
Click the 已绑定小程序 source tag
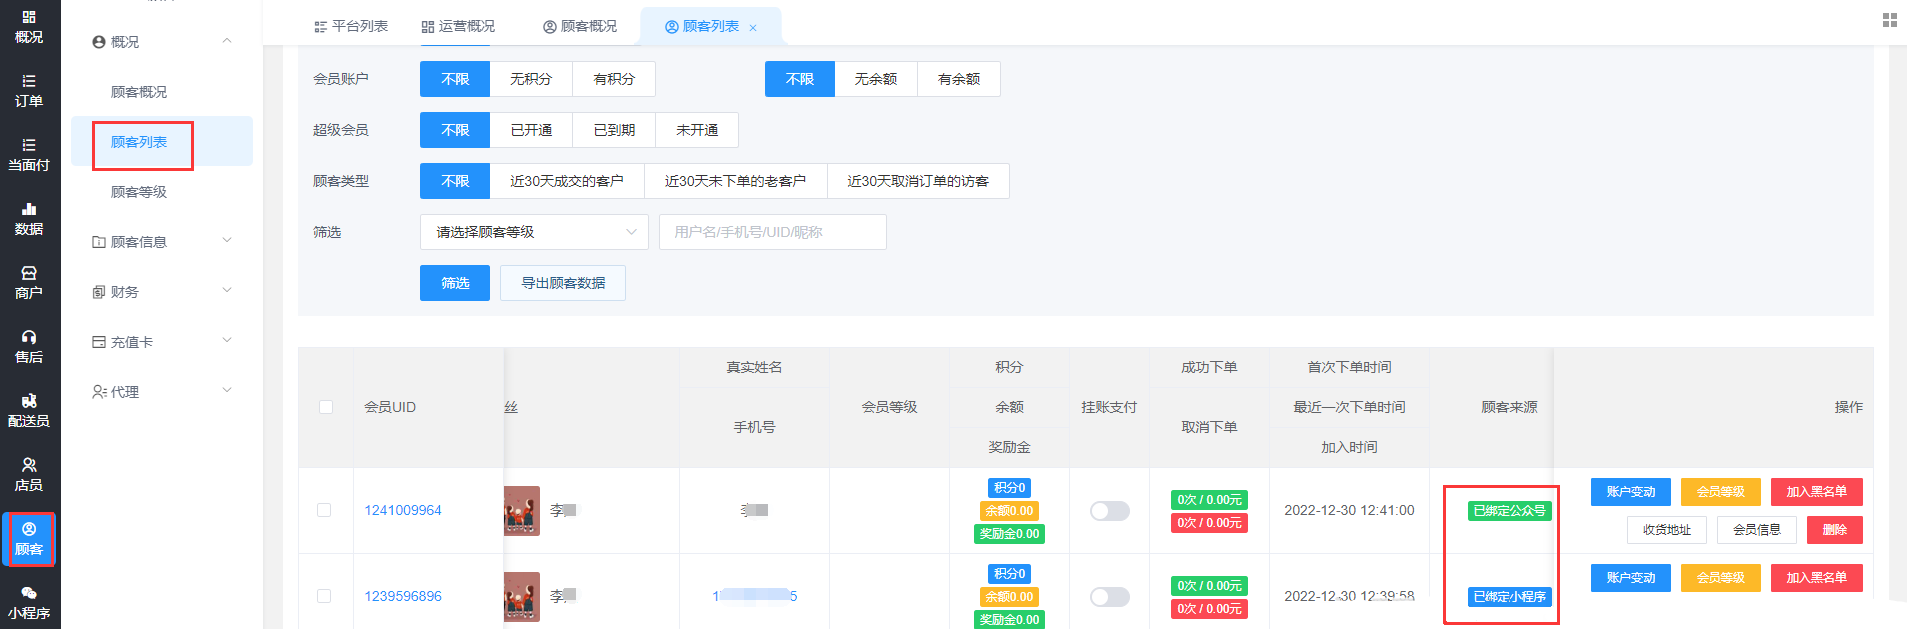[x=1510, y=597]
